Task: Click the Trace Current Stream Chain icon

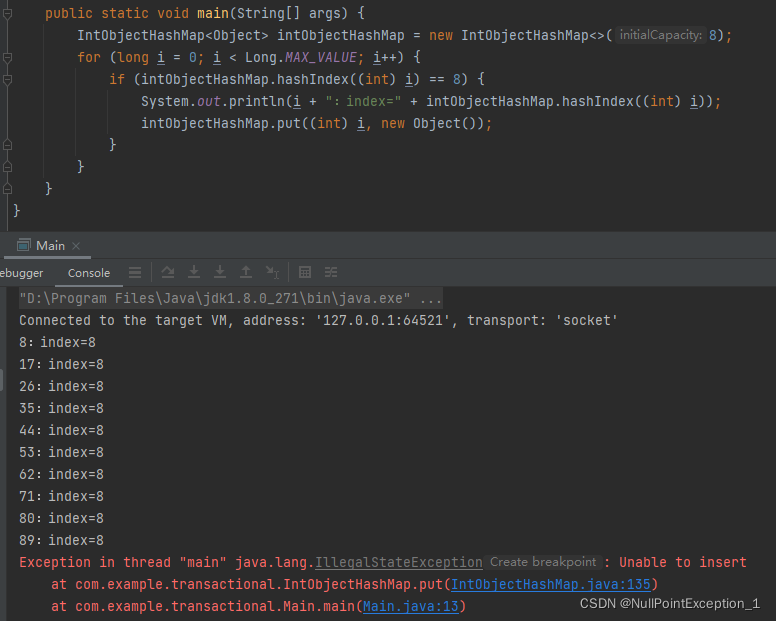Action: coord(331,272)
